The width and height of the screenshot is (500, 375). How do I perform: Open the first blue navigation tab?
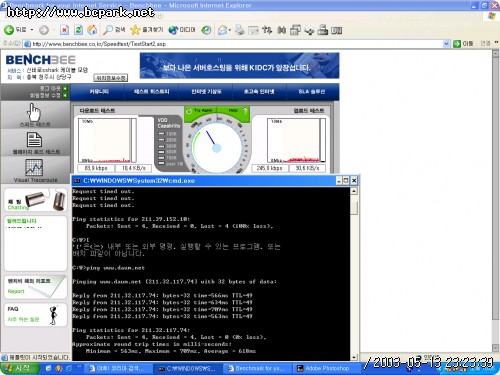click(x=98, y=92)
